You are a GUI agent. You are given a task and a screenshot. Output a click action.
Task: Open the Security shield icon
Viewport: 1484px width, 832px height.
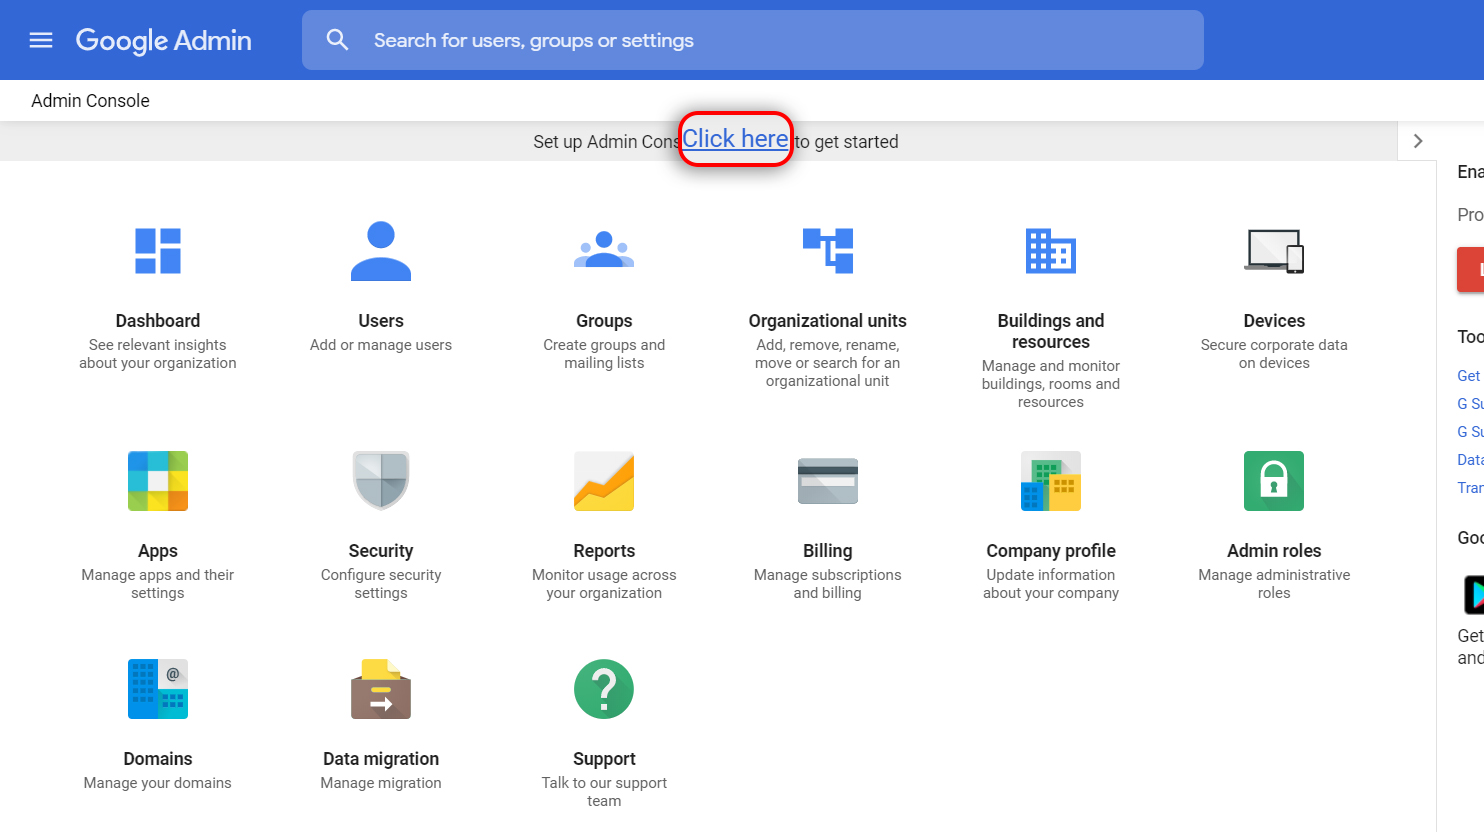pyautogui.click(x=381, y=481)
